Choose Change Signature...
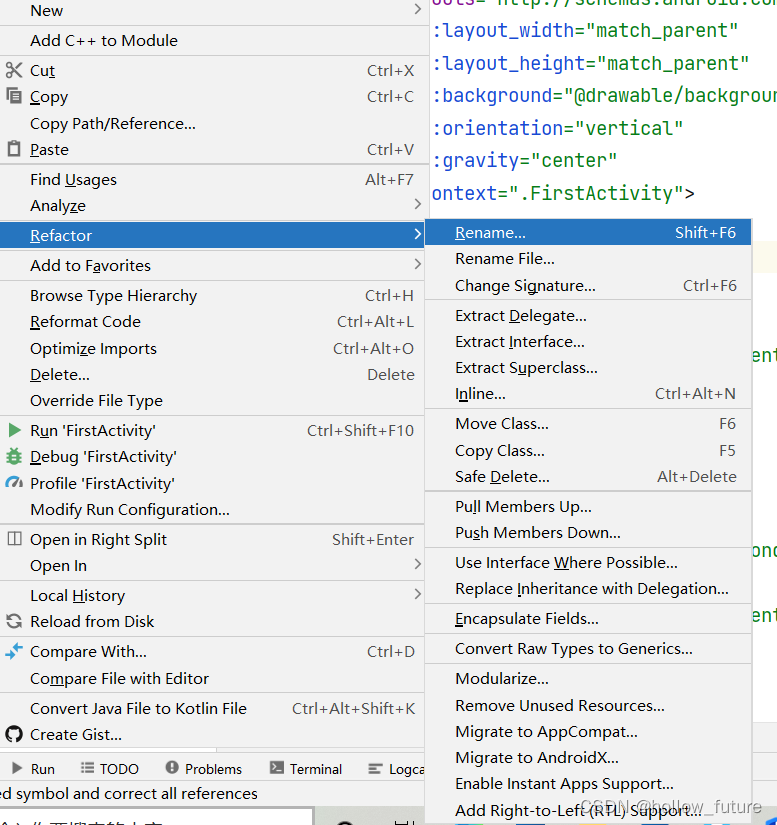 (588, 286)
